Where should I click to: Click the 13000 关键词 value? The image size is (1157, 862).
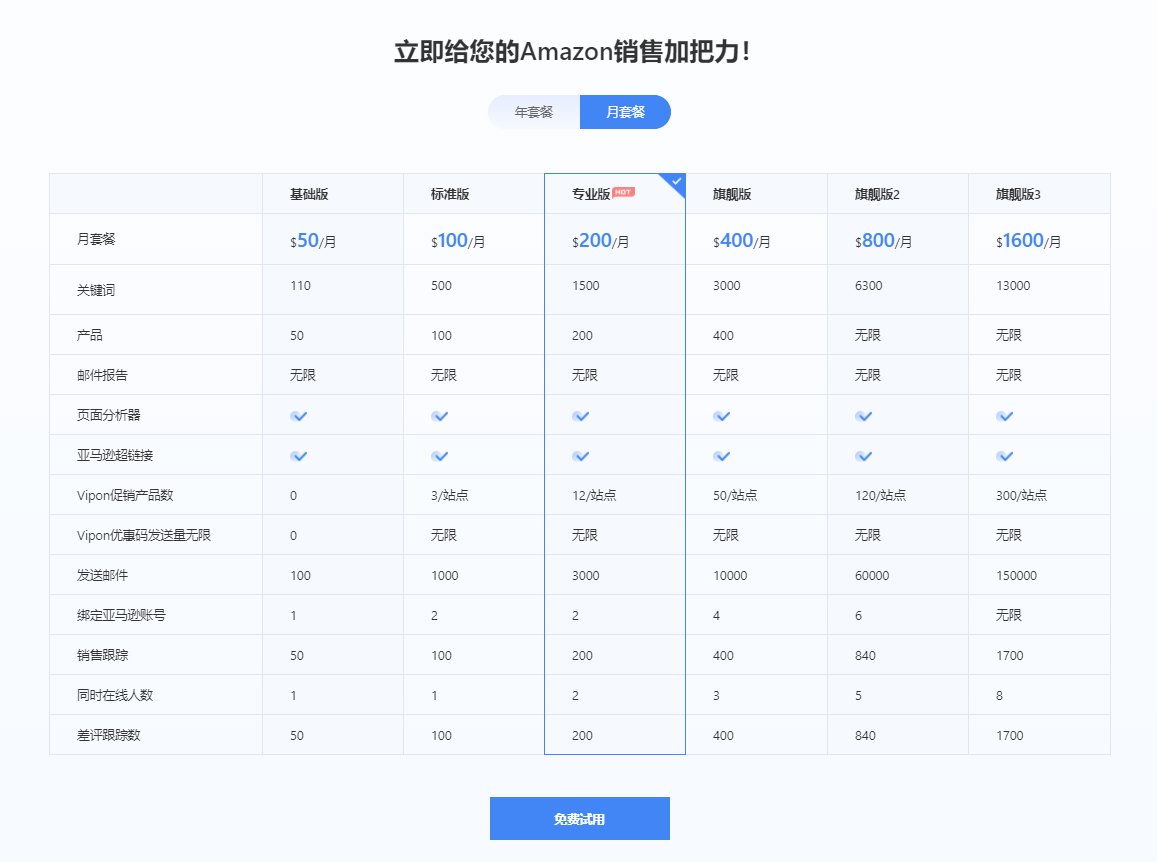1013,286
